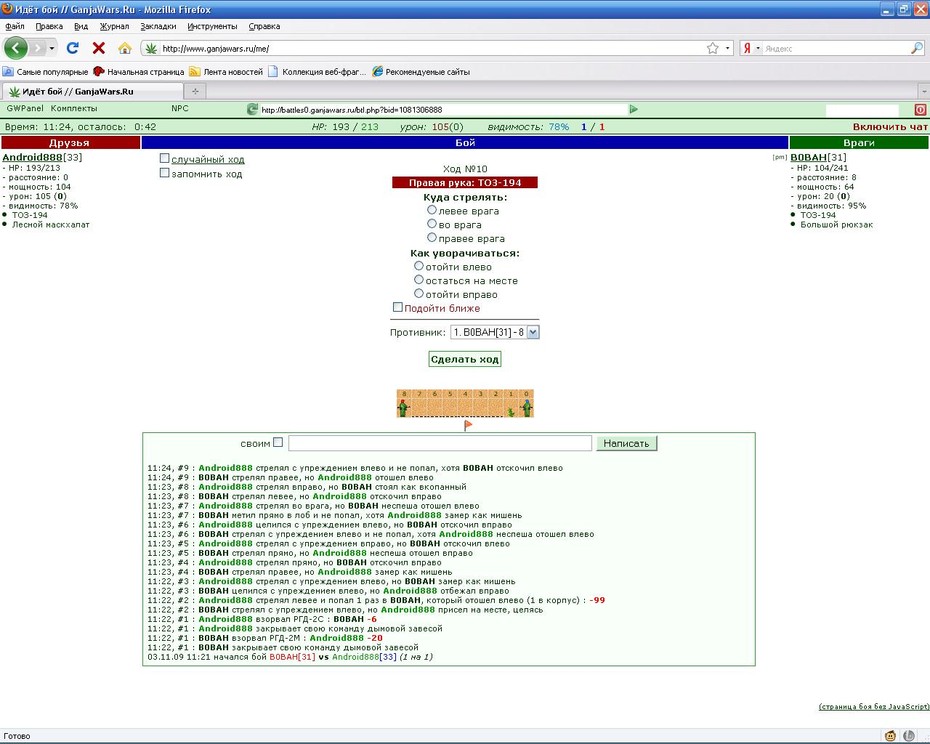
Task: Select левее врага shooting option
Action: [432, 210]
